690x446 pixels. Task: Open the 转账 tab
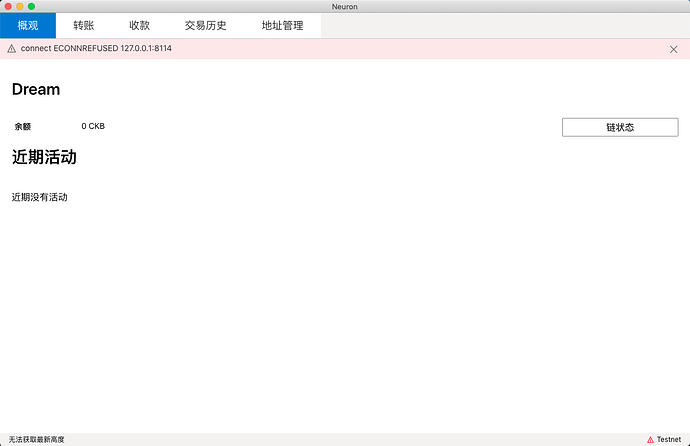(x=84, y=26)
